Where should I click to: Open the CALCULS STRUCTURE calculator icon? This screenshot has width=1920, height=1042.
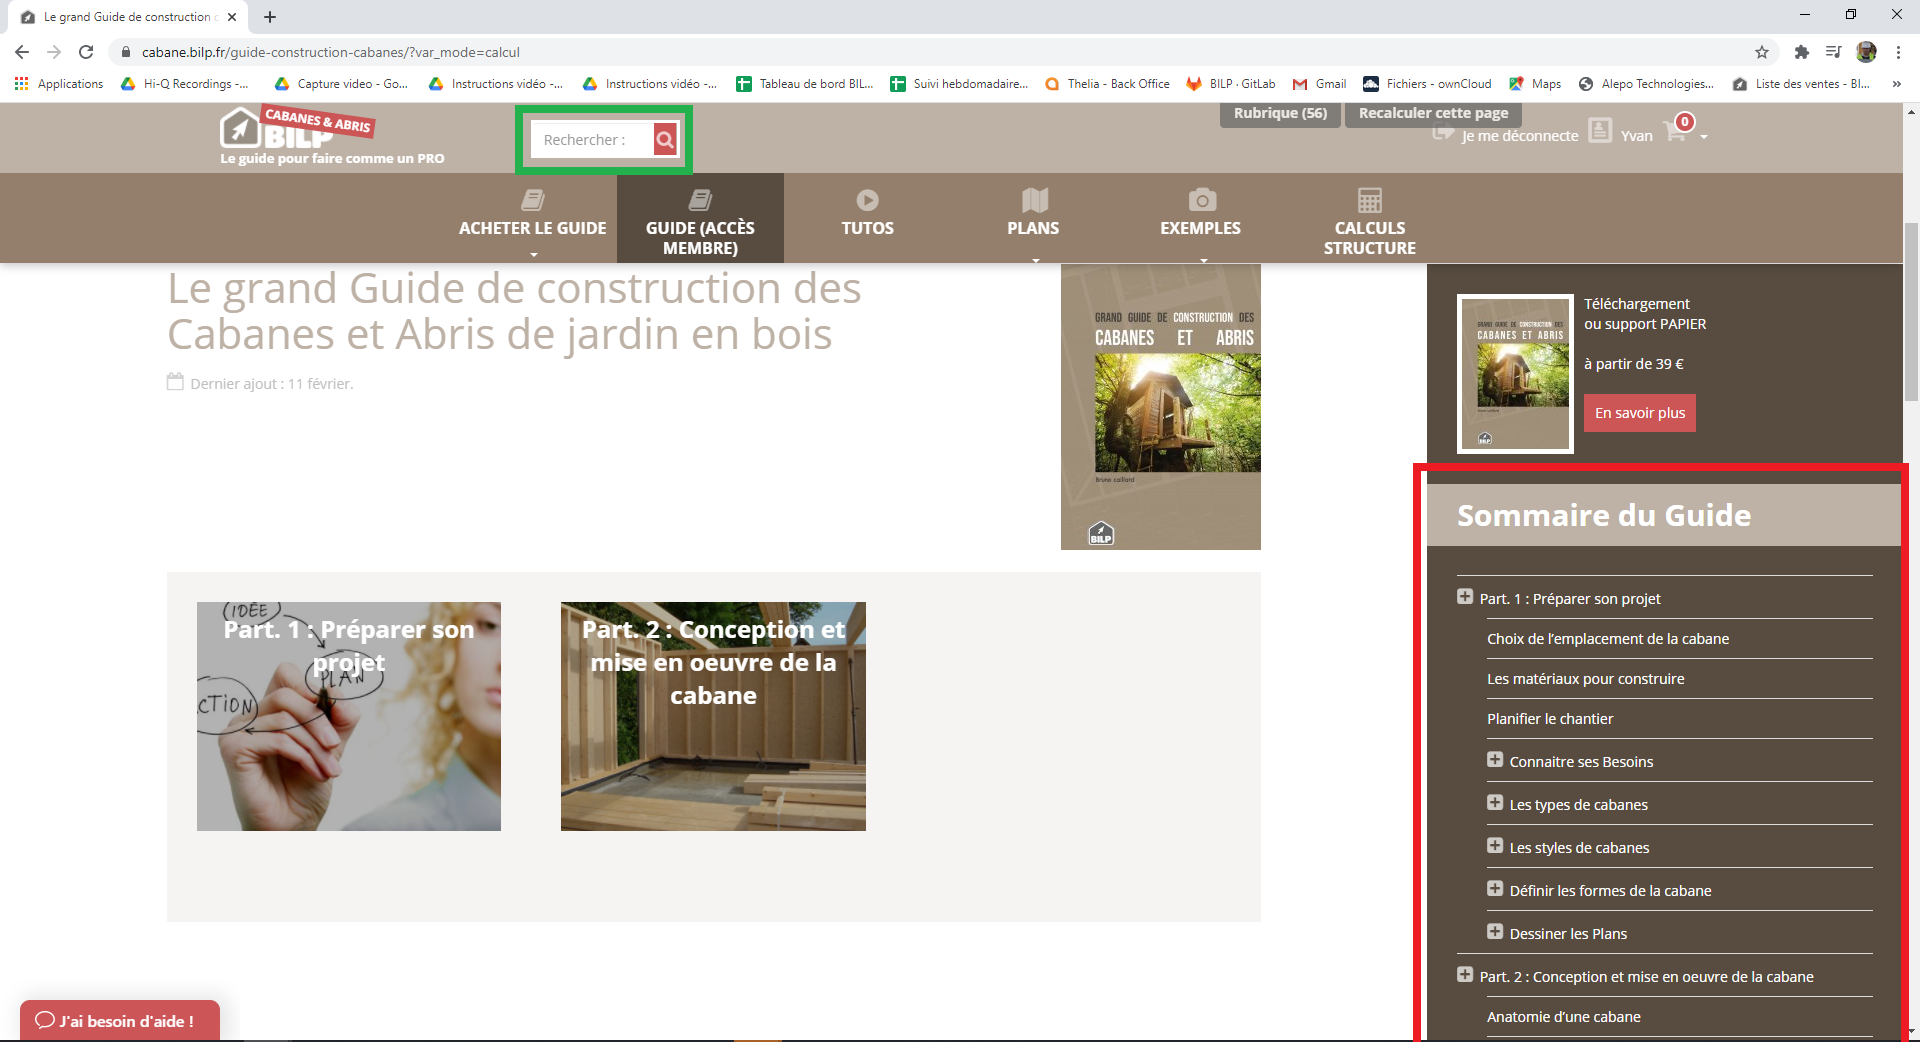tap(1369, 200)
